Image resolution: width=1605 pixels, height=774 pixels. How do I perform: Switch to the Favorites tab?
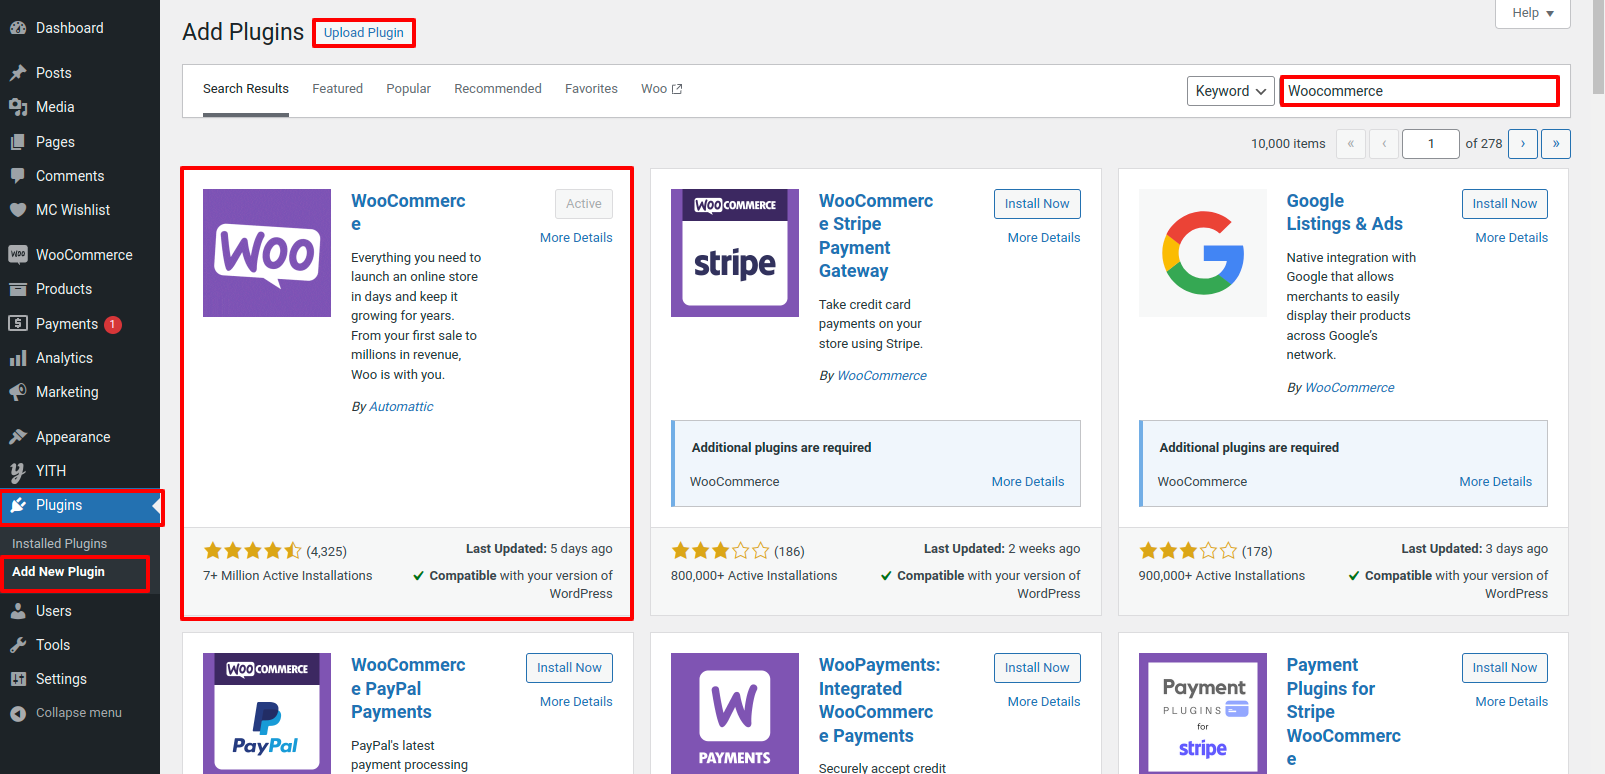point(591,89)
